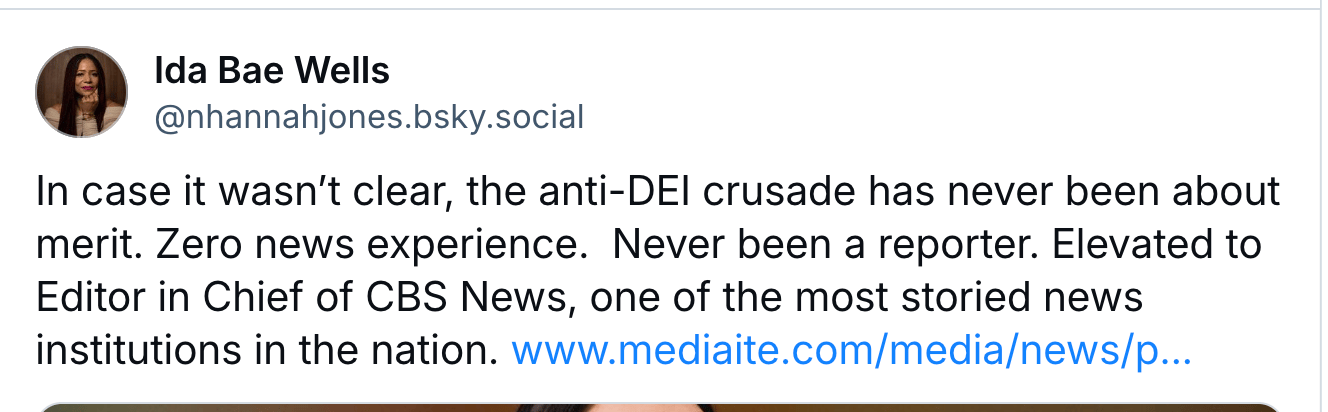This screenshot has height=412, width=1328.
Task: Click Ida Bae Wells's profile avatar
Action: click(x=81, y=92)
